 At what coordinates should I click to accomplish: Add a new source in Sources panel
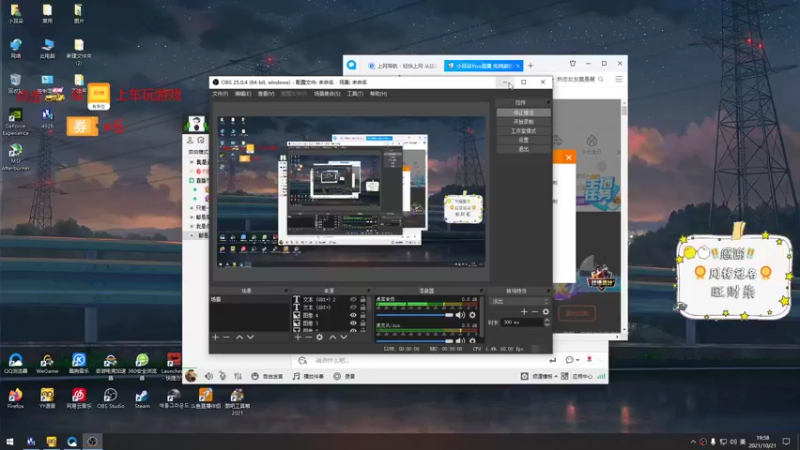point(297,337)
